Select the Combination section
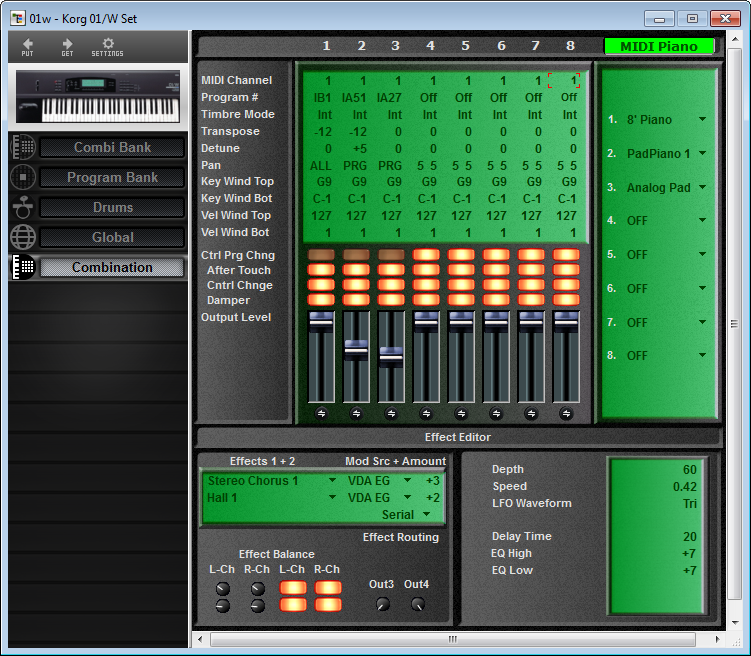The image size is (751, 656). pyautogui.click(x=112, y=267)
